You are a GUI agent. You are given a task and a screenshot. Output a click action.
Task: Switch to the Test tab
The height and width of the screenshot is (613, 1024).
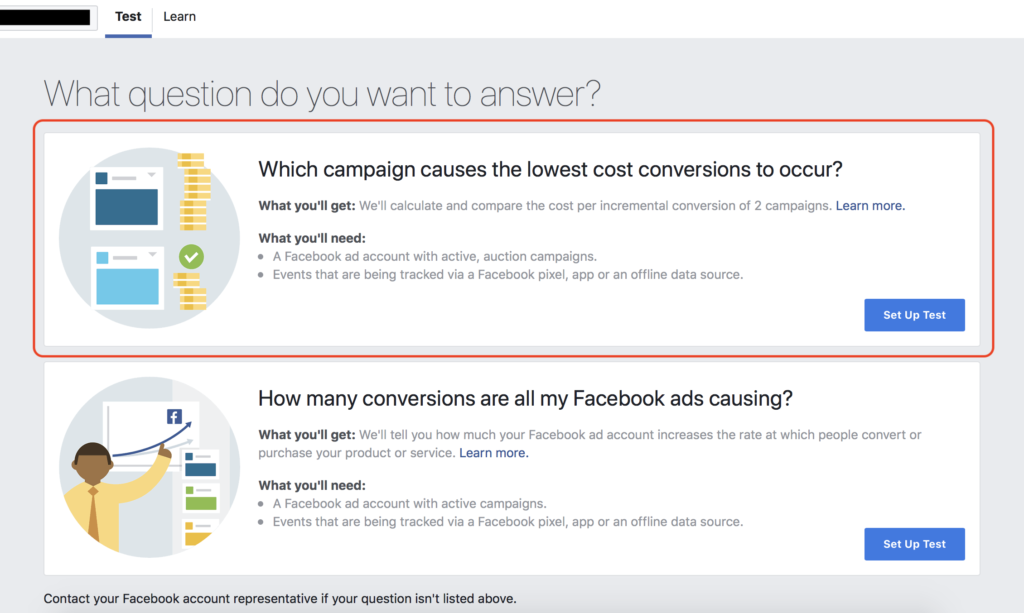(128, 17)
